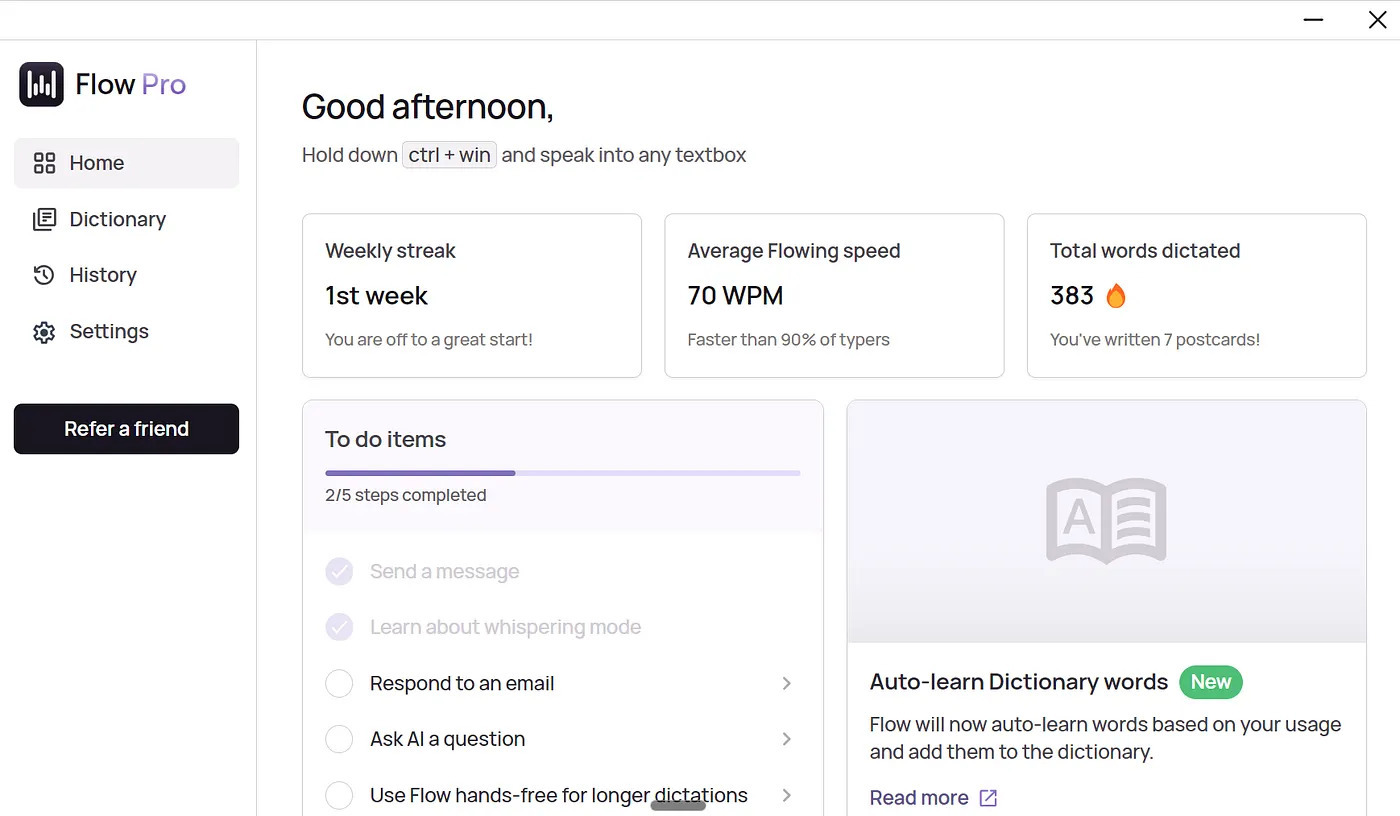
Task: Expand the Respond to an email chevron
Action: 787,683
